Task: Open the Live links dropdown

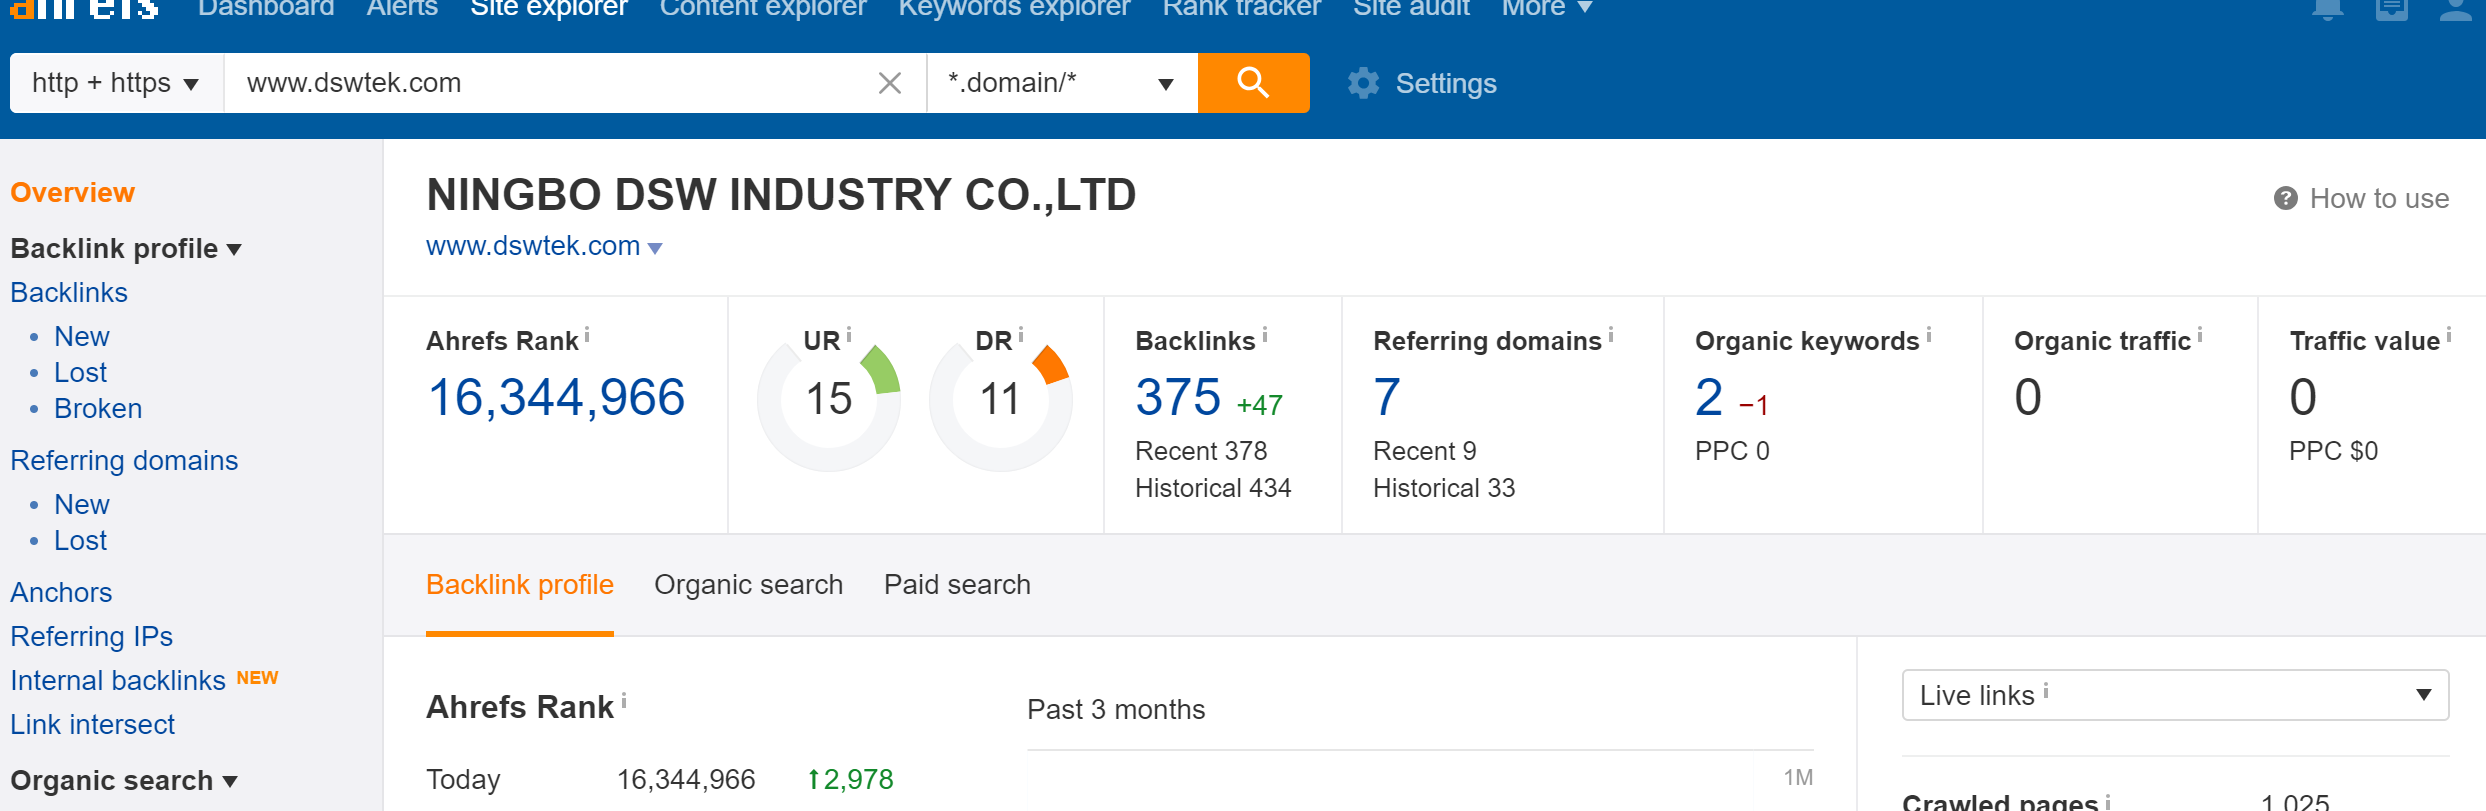Action: (x=2175, y=695)
